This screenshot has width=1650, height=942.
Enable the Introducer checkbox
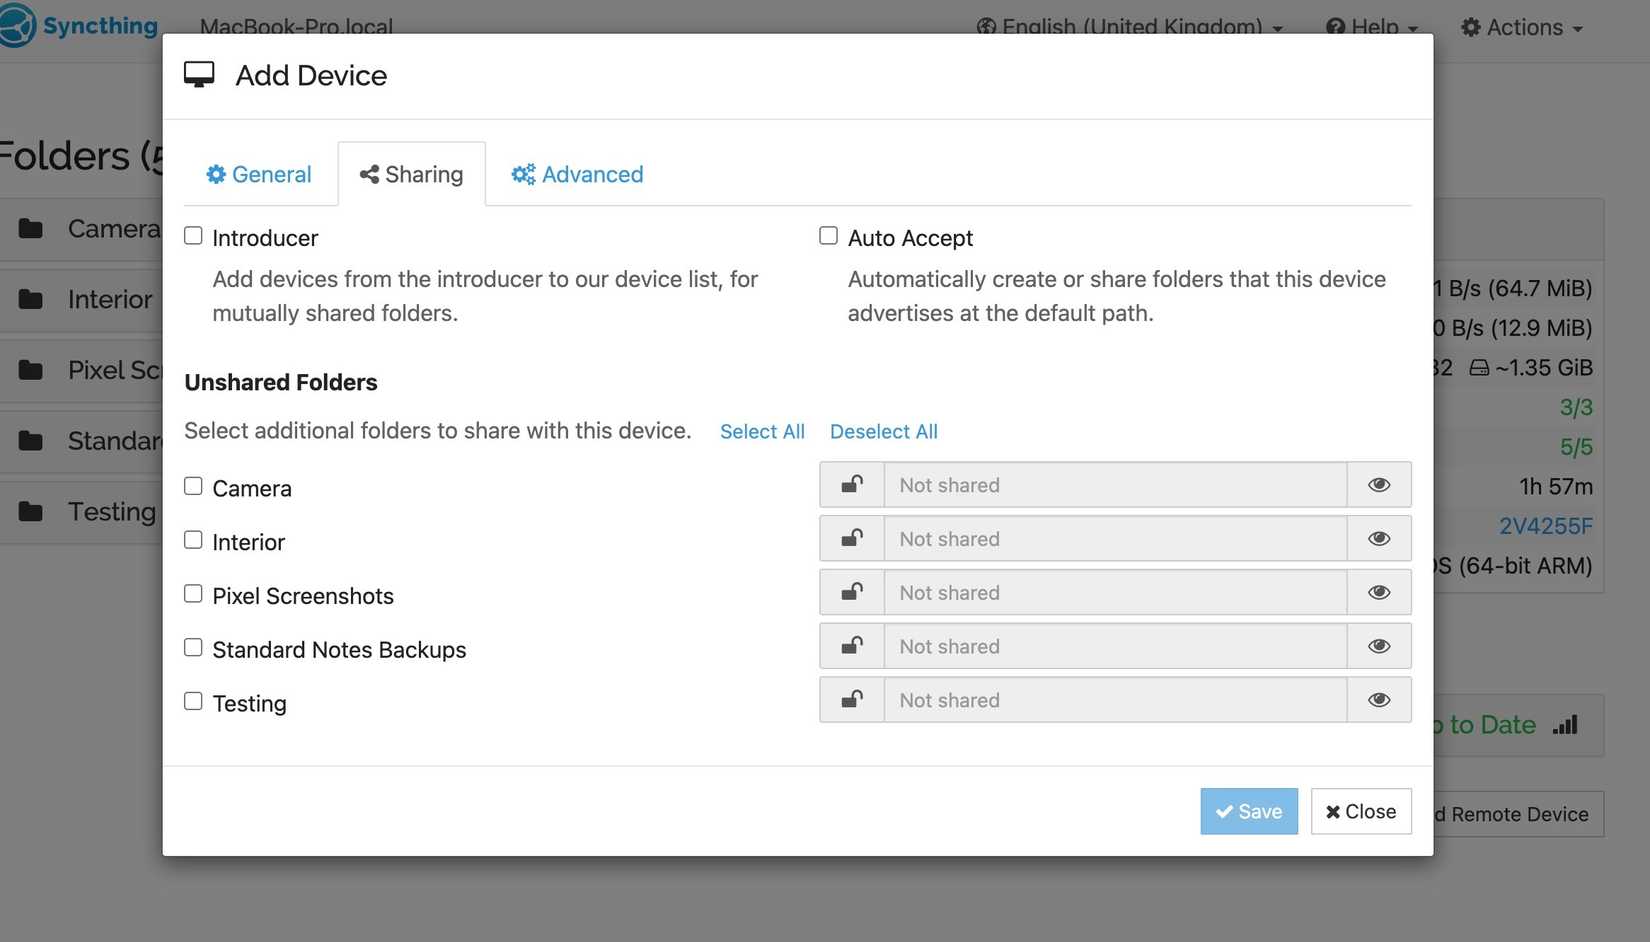coord(193,236)
